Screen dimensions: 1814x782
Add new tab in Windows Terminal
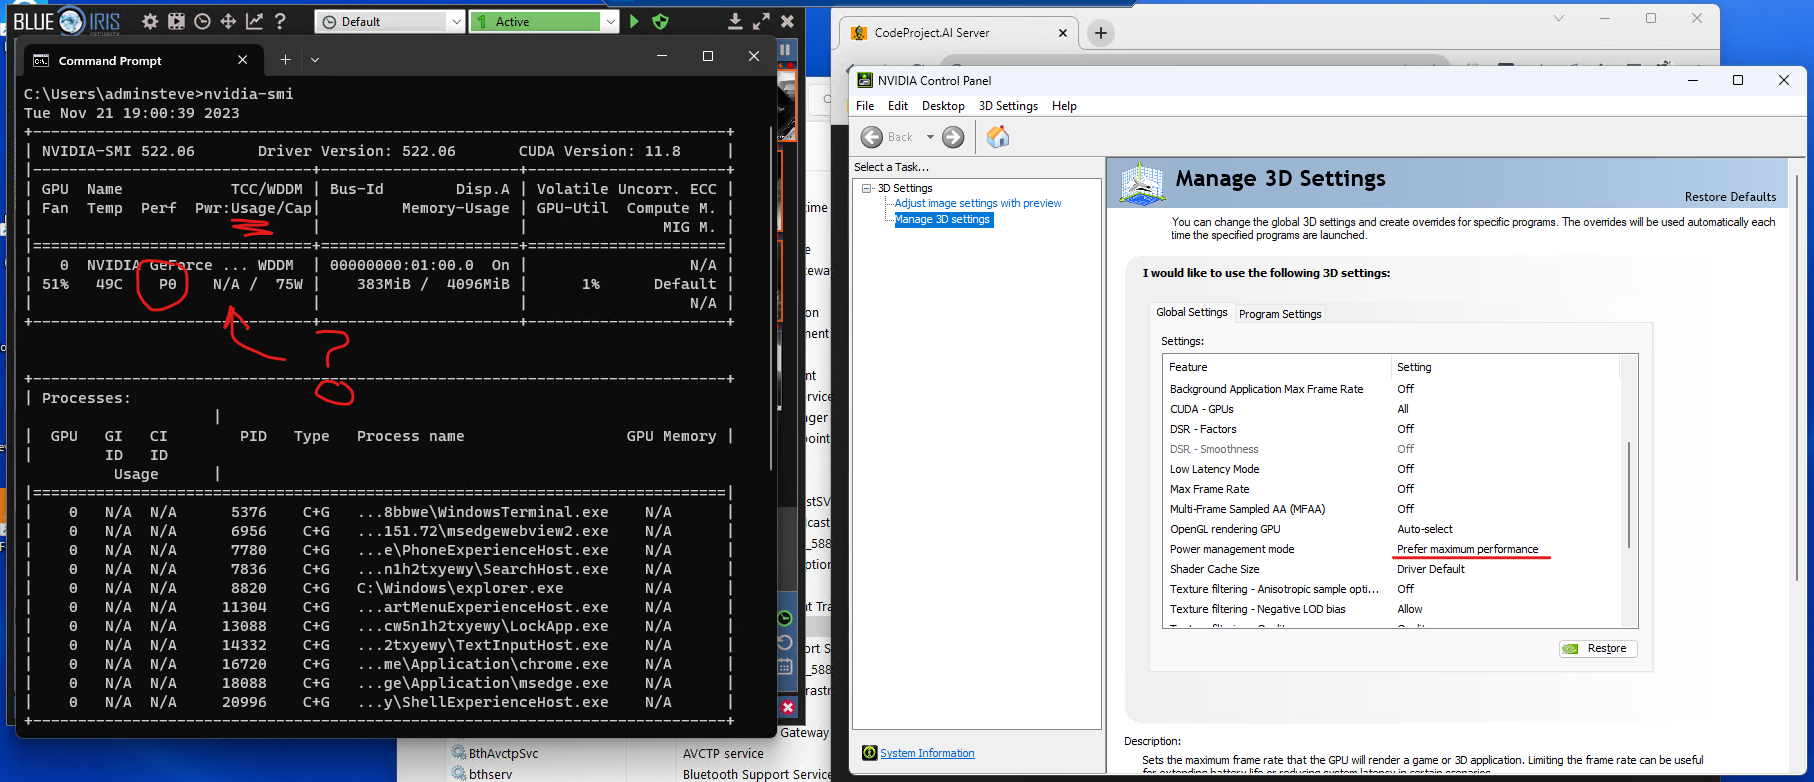(285, 60)
